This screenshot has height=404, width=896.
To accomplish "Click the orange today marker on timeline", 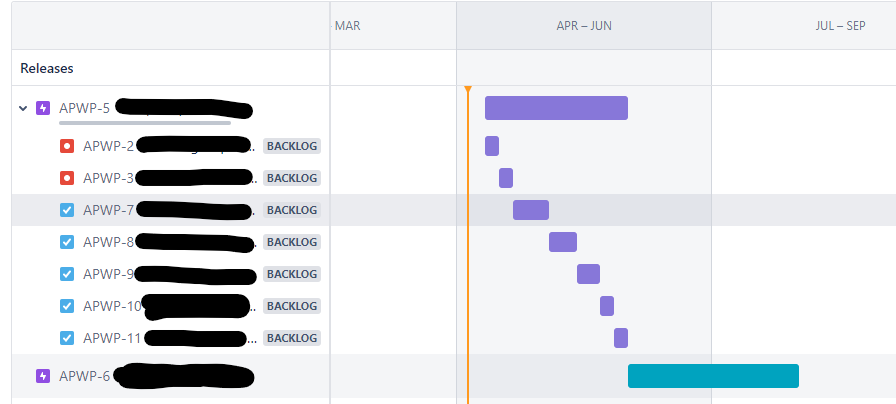I will click(468, 89).
